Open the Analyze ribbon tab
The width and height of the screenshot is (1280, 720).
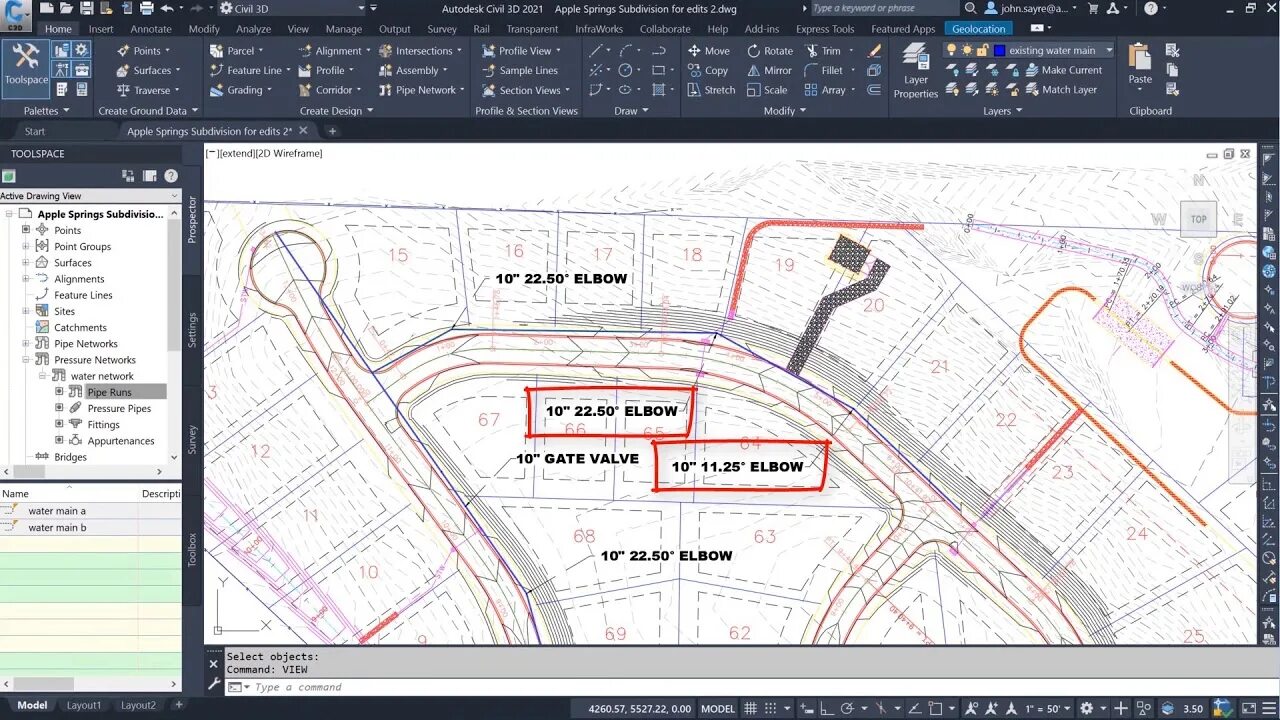(x=253, y=29)
